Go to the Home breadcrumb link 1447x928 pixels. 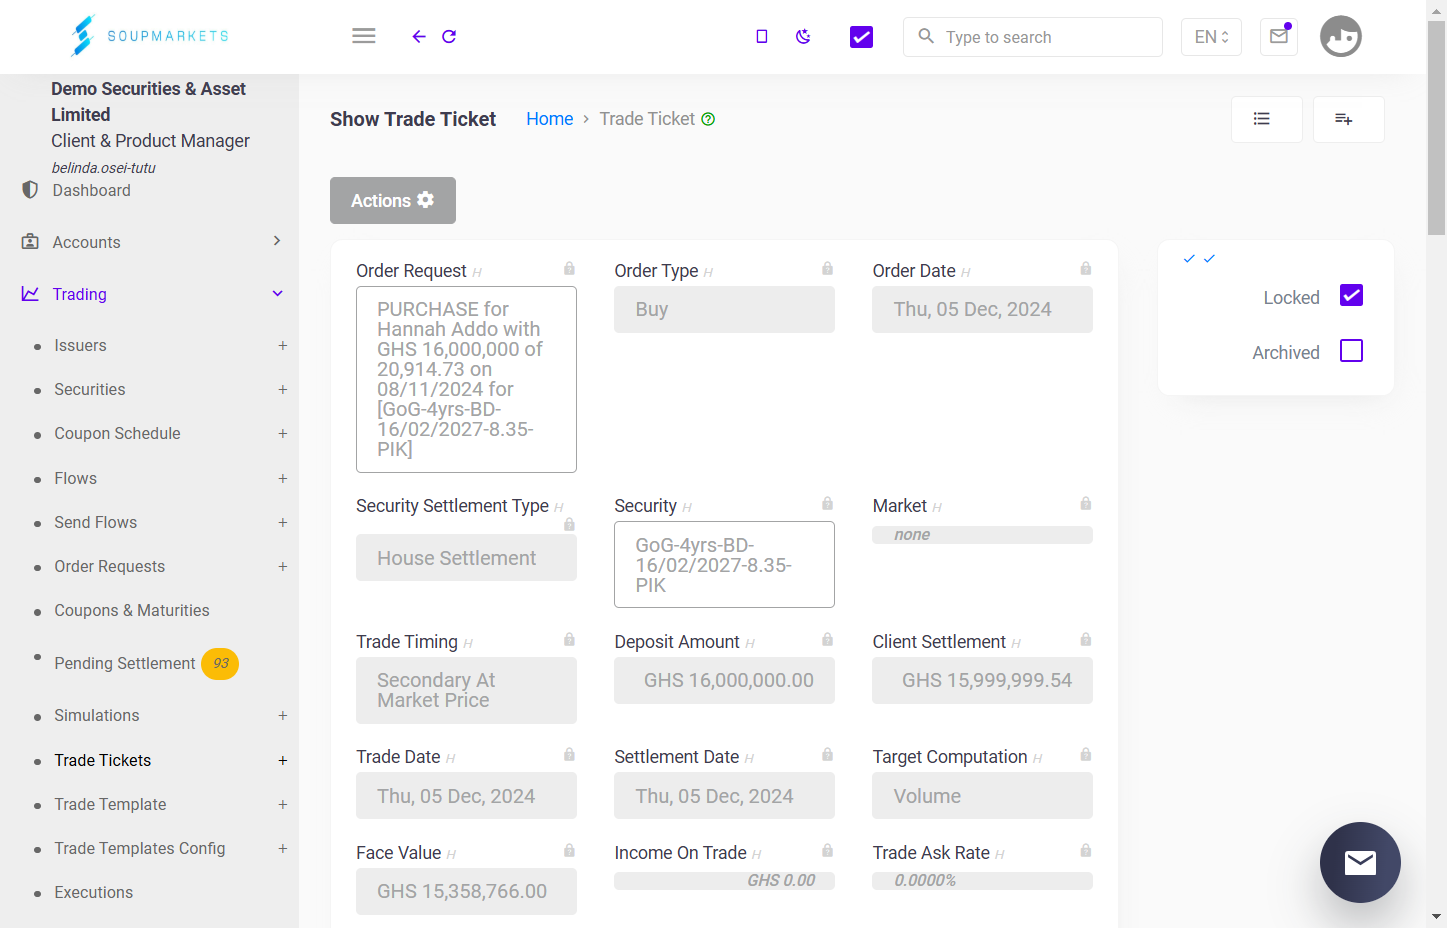pyautogui.click(x=550, y=119)
